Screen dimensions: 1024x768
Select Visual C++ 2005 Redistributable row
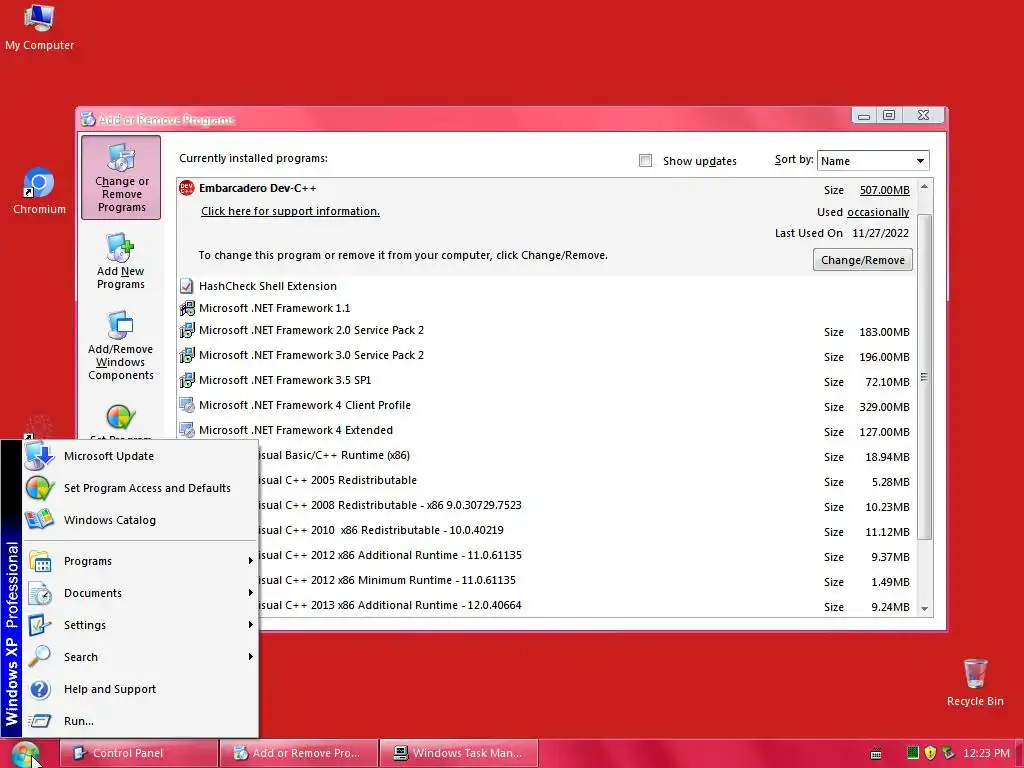pos(546,481)
